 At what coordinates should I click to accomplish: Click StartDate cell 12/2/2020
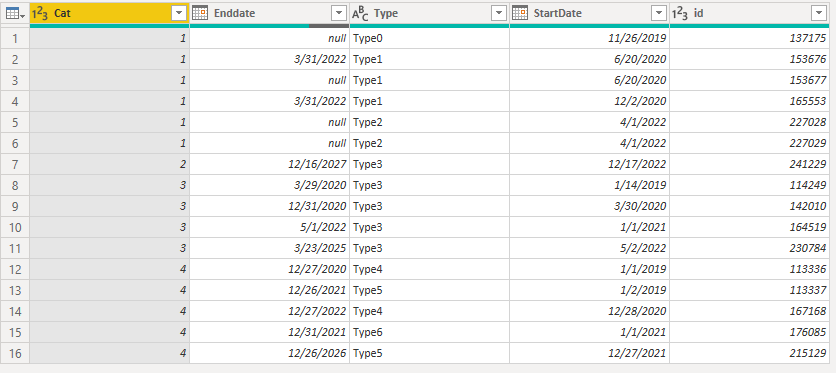589,101
